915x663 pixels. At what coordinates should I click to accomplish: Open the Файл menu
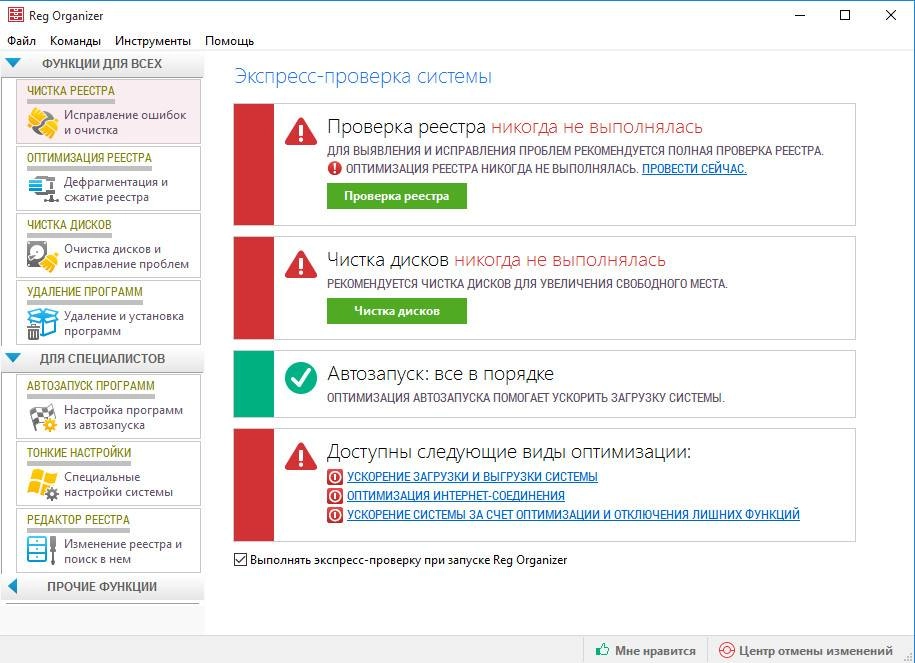[x=21, y=41]
